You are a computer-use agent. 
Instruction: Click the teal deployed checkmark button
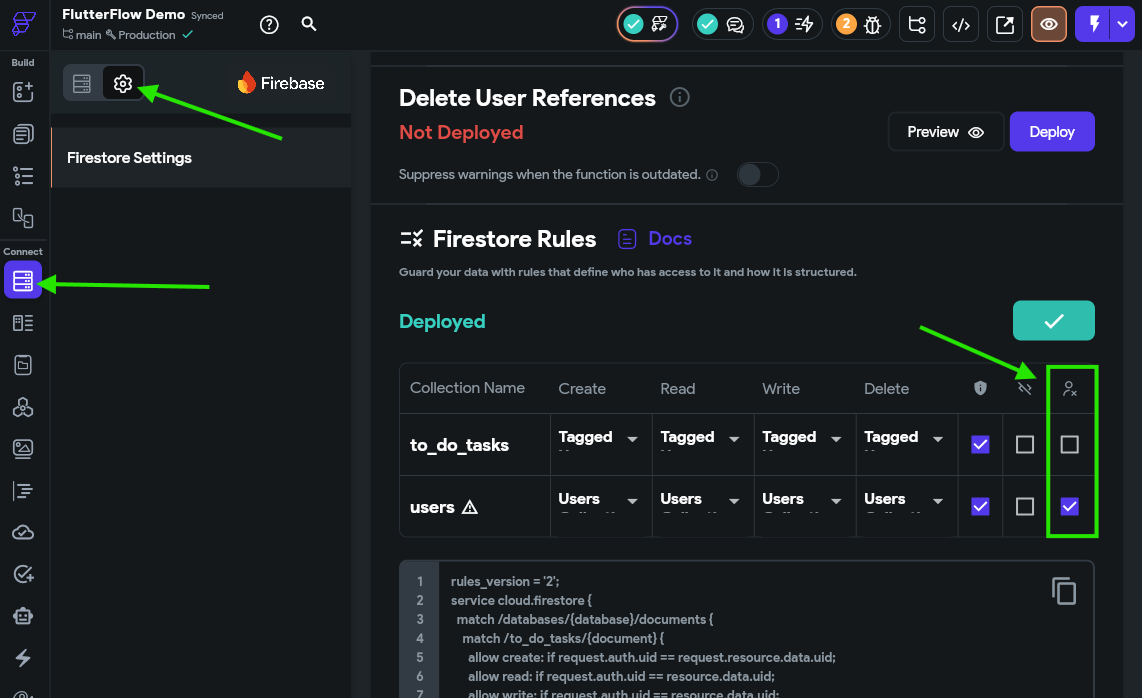(x=1053, y=321)
